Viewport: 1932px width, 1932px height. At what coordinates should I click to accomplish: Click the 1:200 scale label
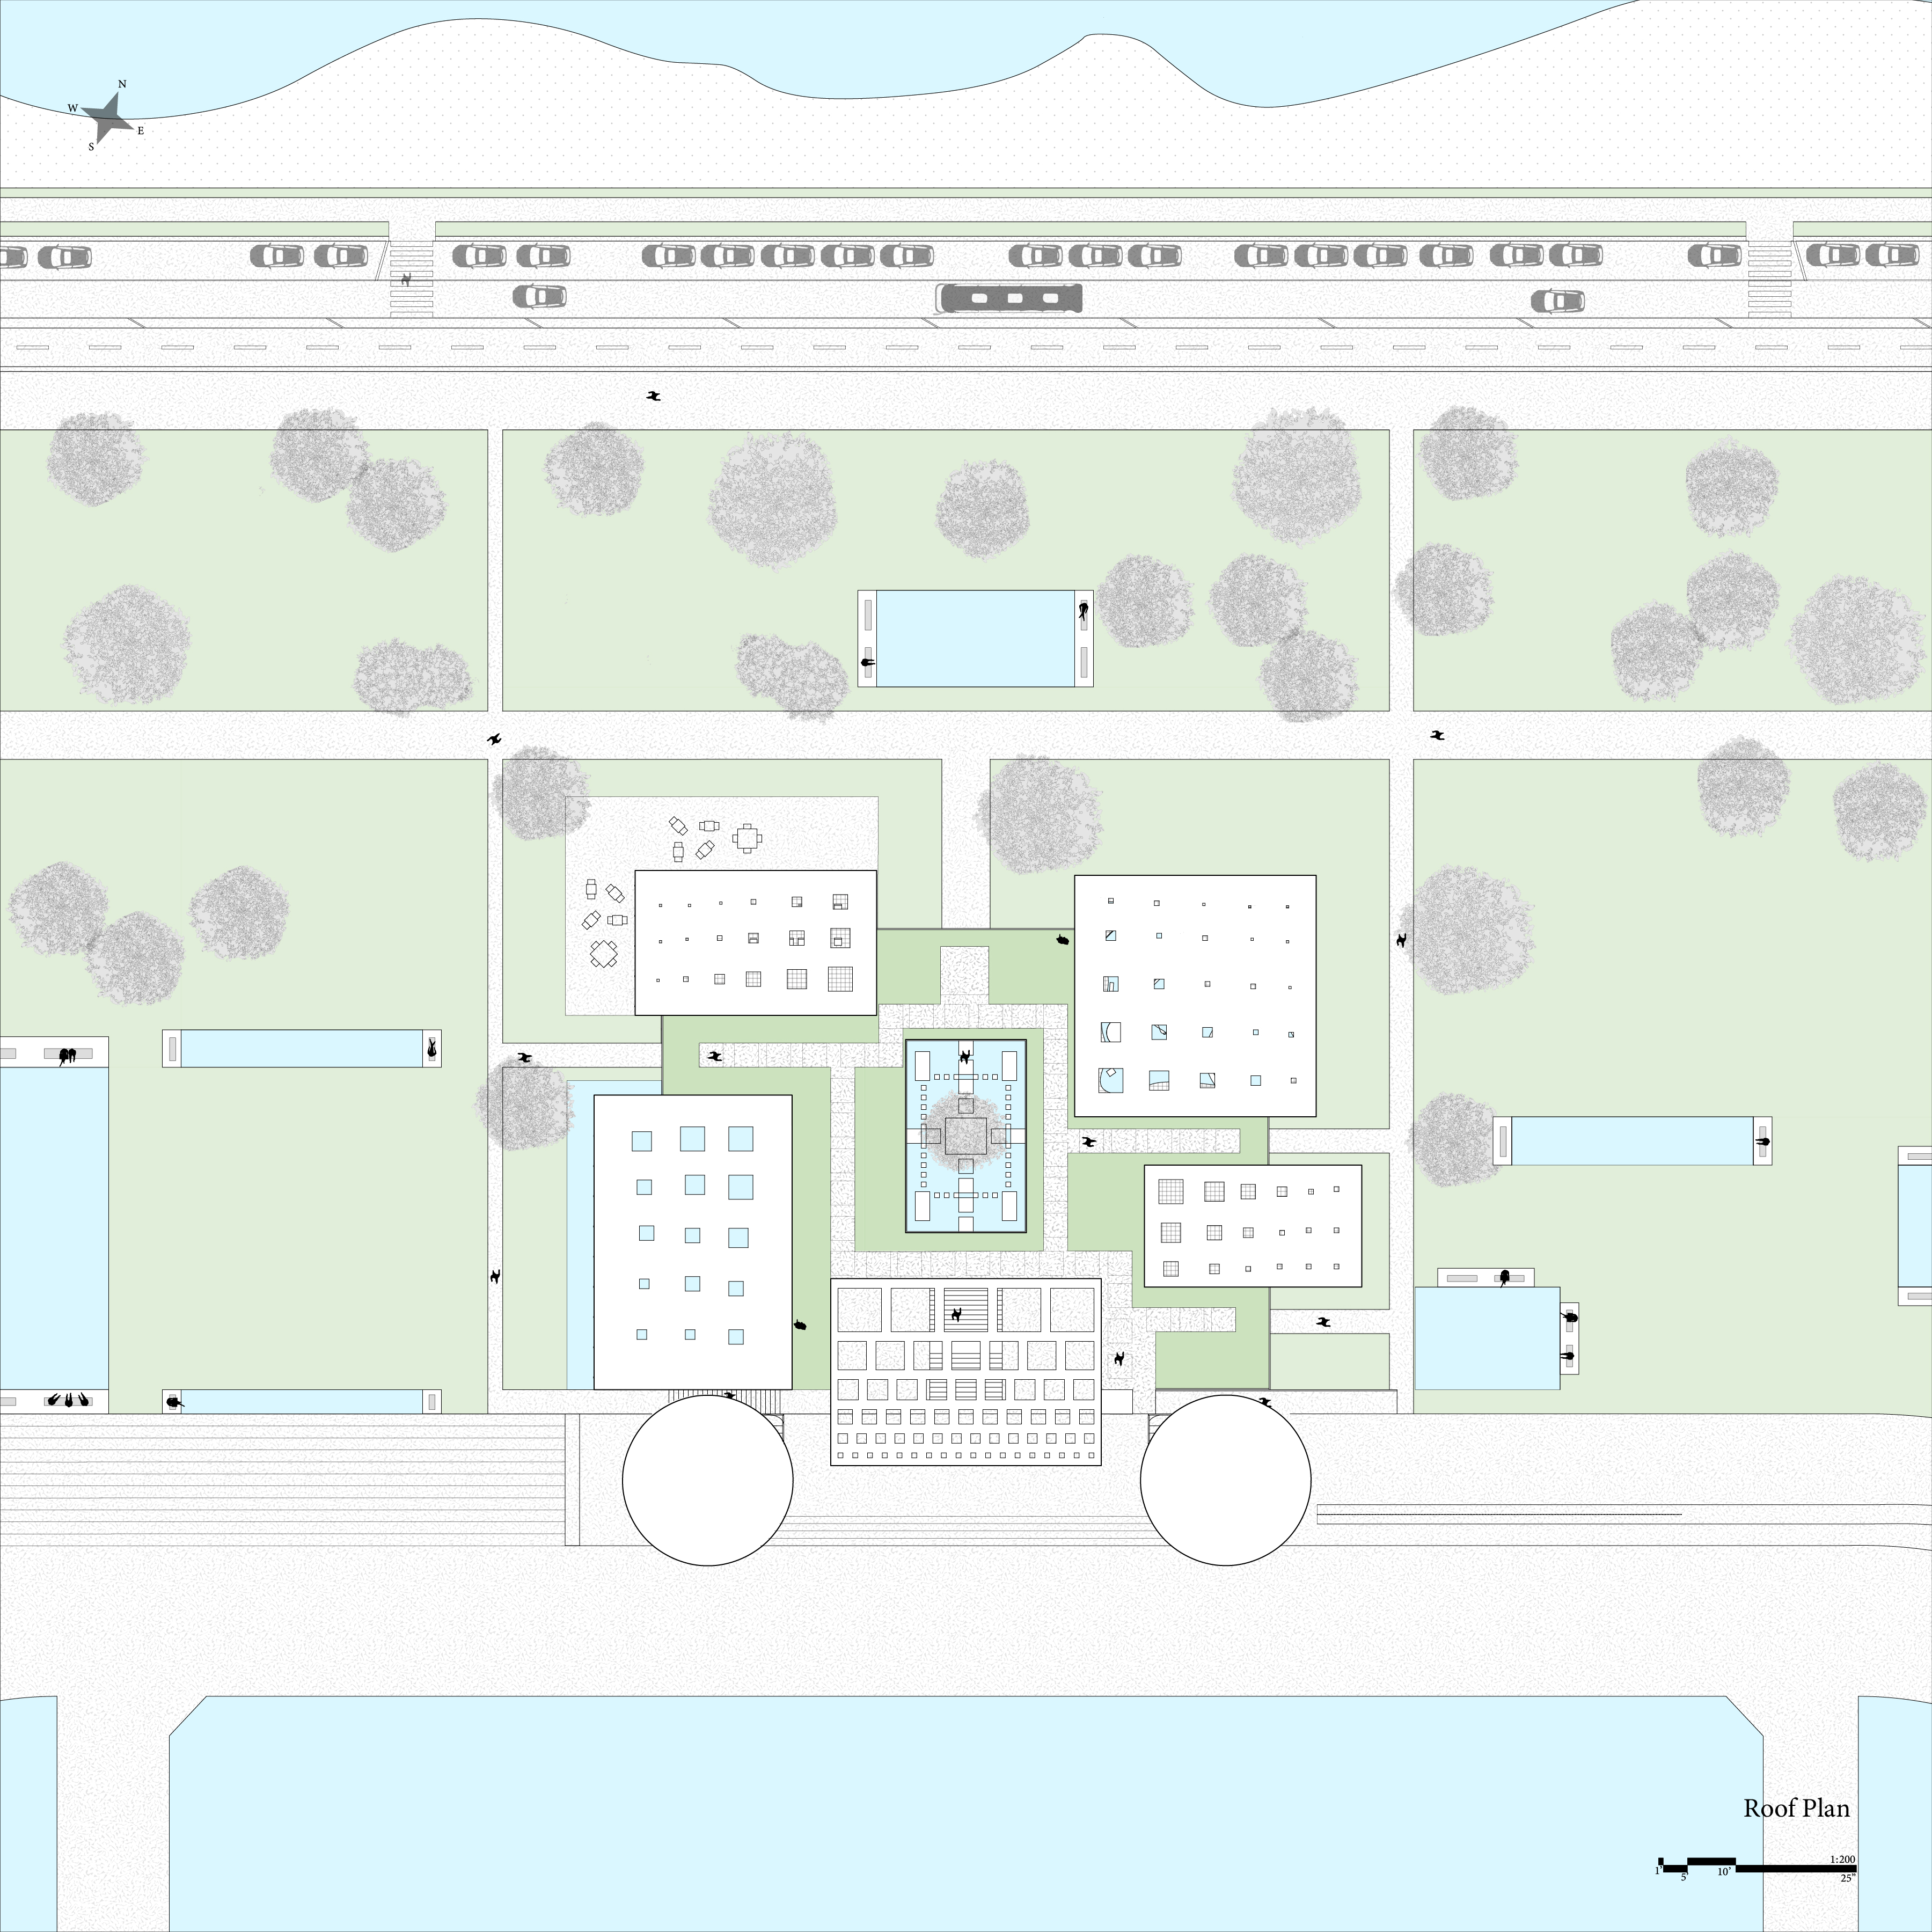(x=1842, y=1859)
